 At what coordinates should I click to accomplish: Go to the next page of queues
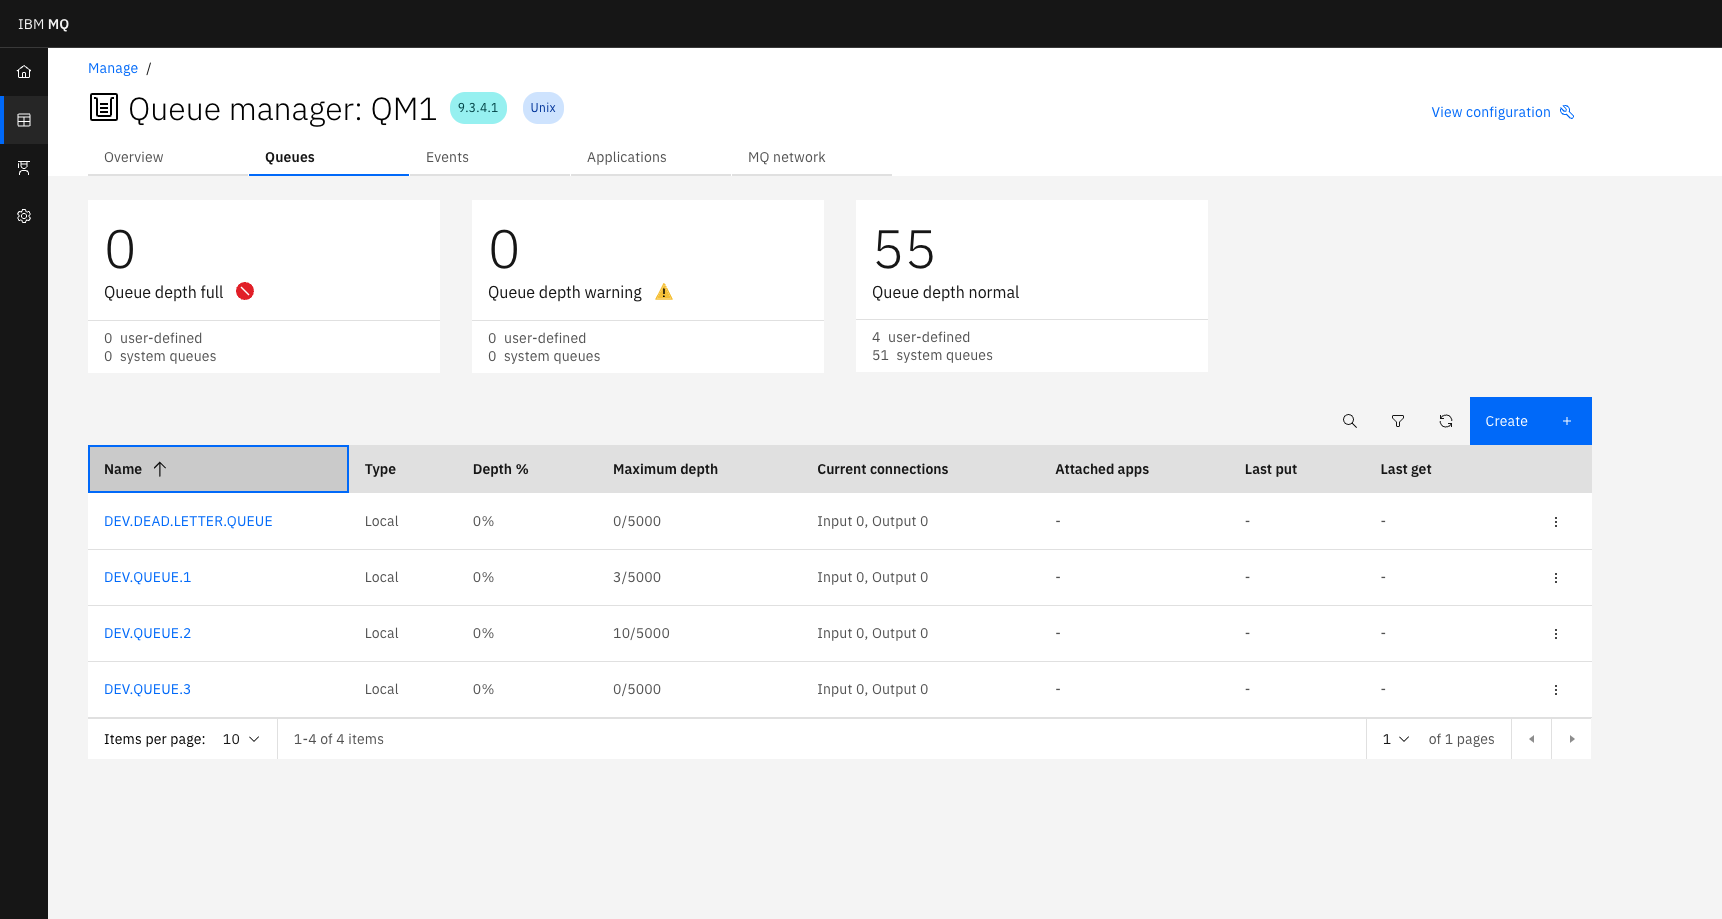(x=1571, y=738)
